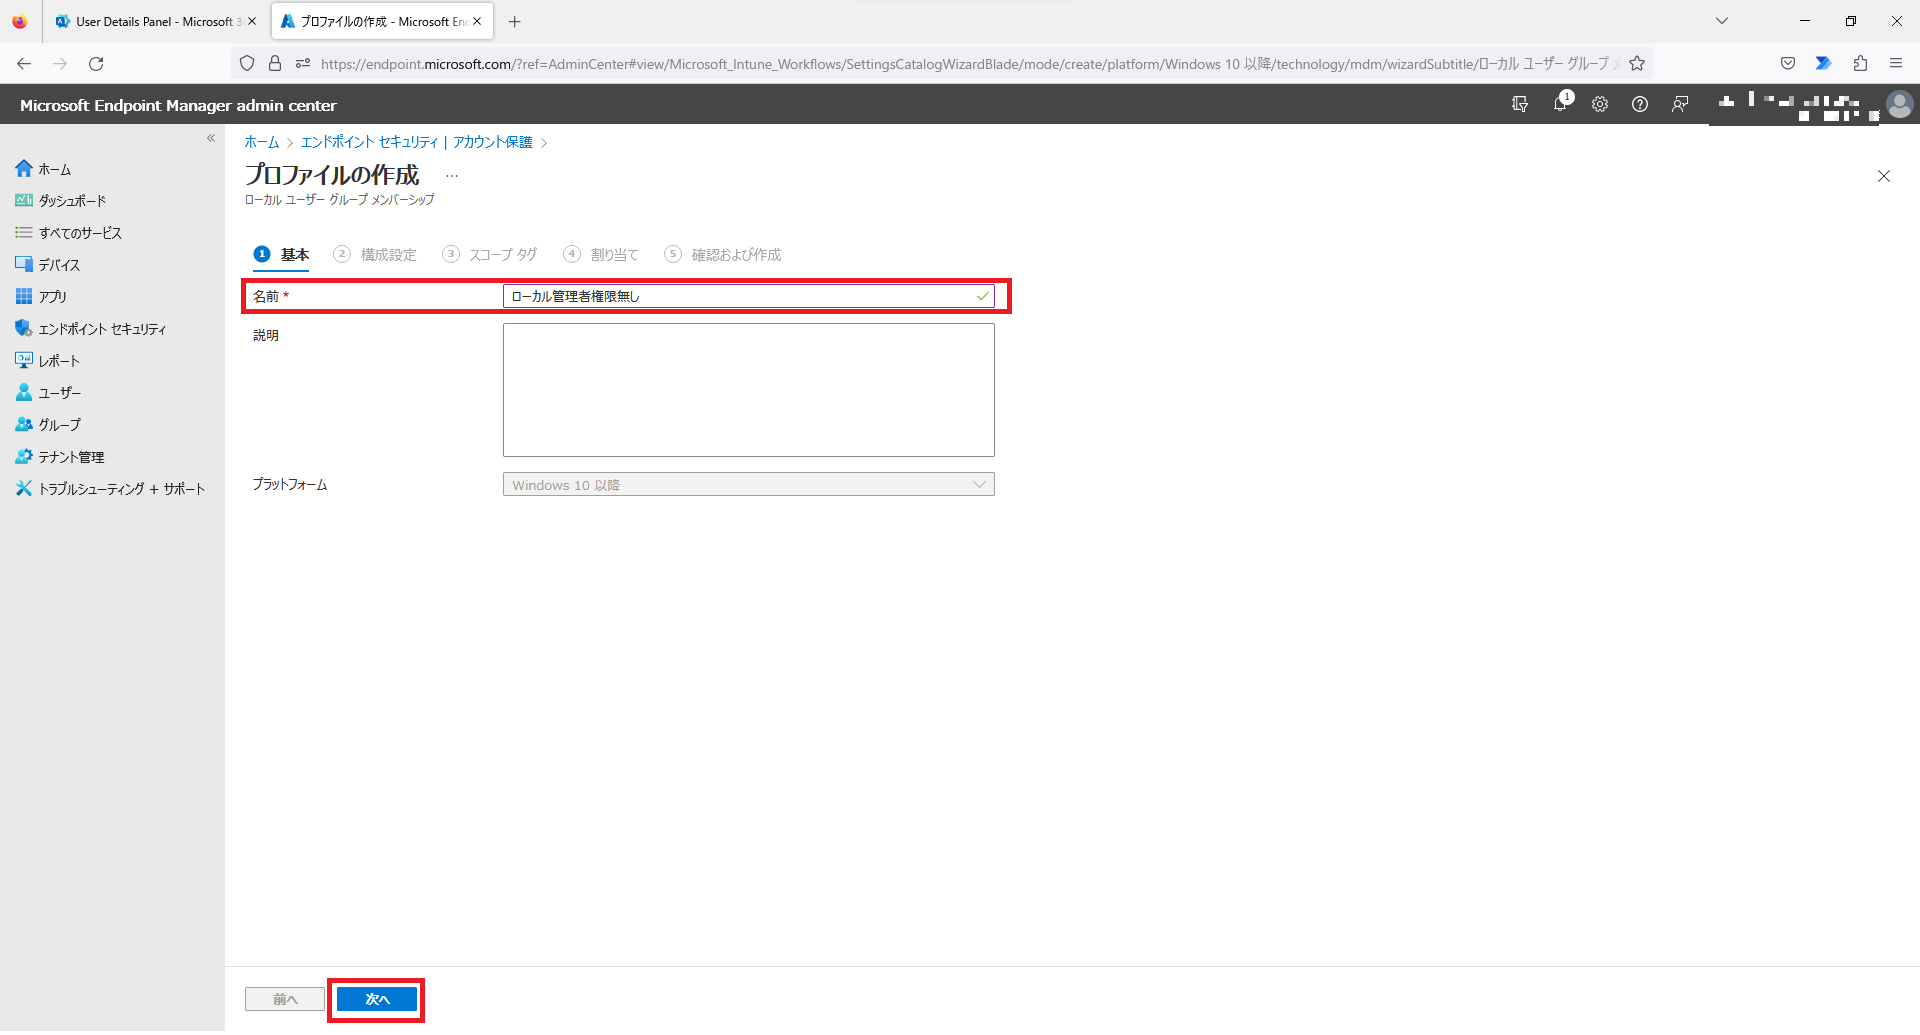Open the site permissions icon in the address bar
Viewport: 1920px width, 1035px height.
tap(303, 64)
